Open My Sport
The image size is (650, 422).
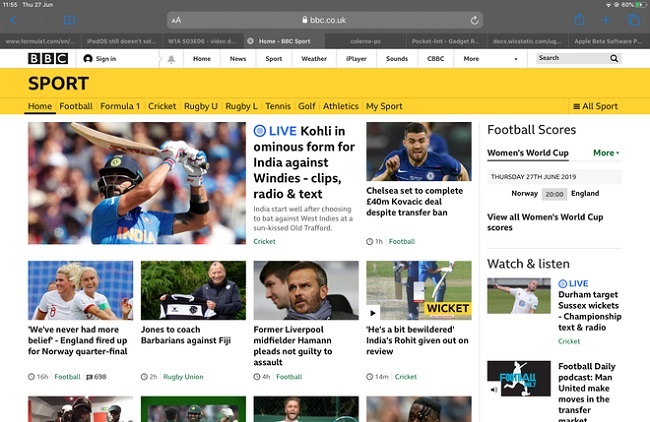click(x=384, y=106)
